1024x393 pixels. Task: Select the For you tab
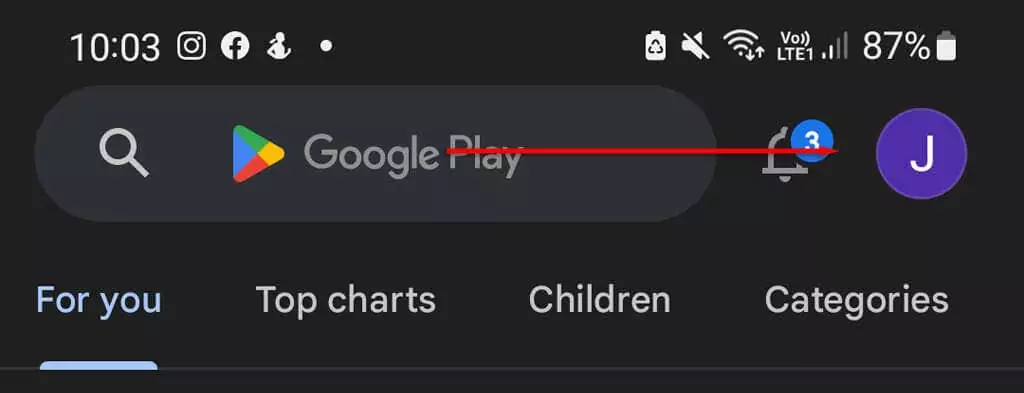click(99, 300)
